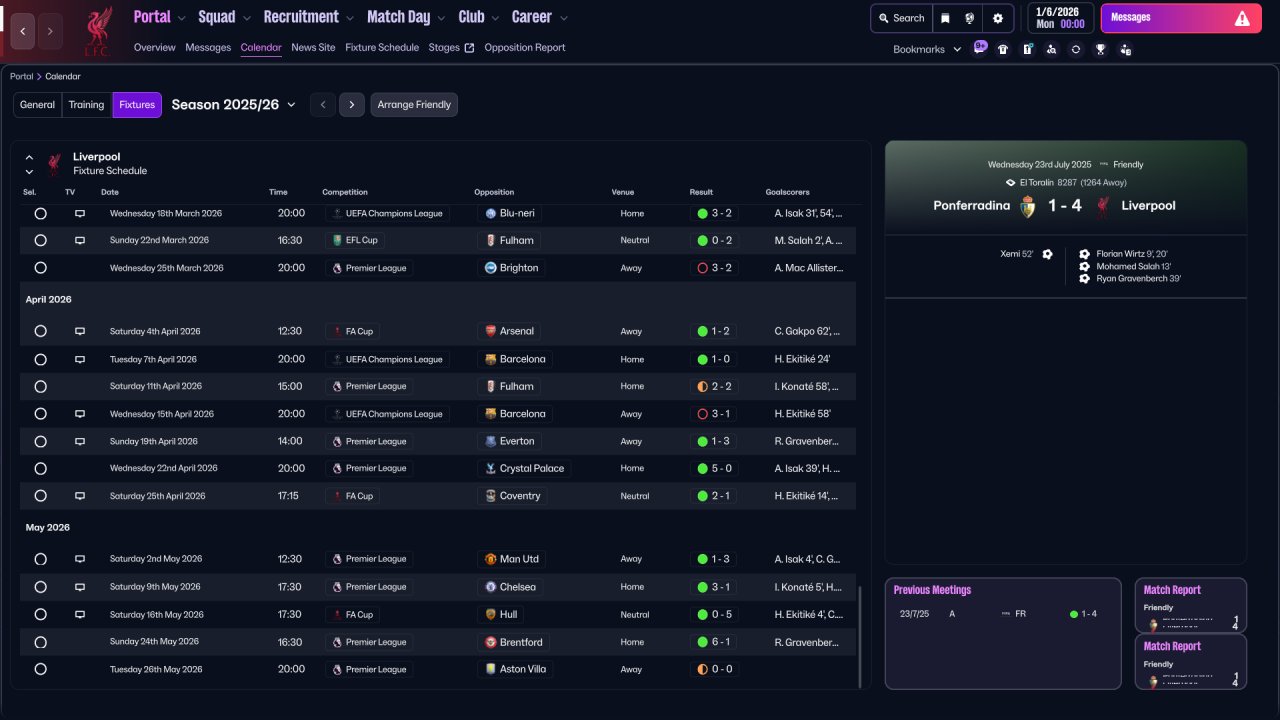Click the circular arrows bookmark icon
The height and width of the screenshot is (720, 1280).
point(1076,49)
